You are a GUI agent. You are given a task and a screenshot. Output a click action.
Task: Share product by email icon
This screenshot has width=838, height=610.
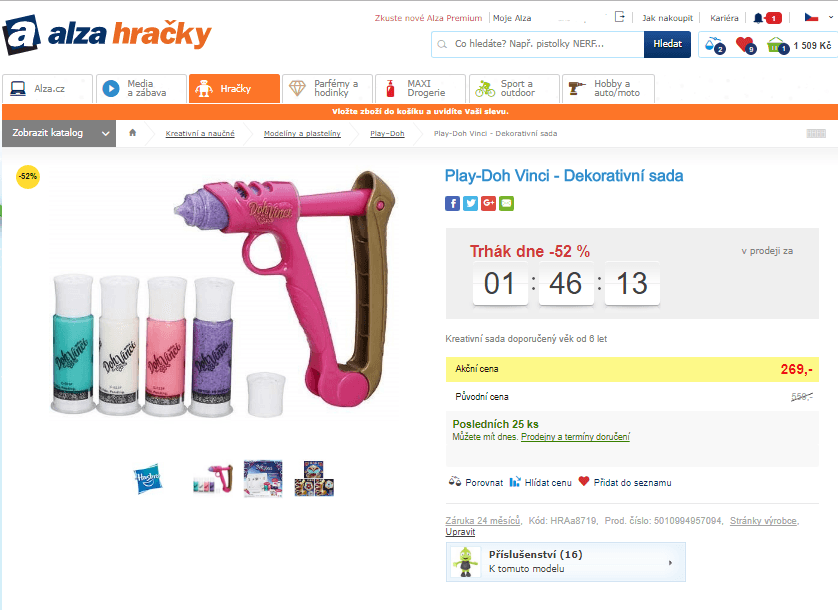tap(507, 203)
